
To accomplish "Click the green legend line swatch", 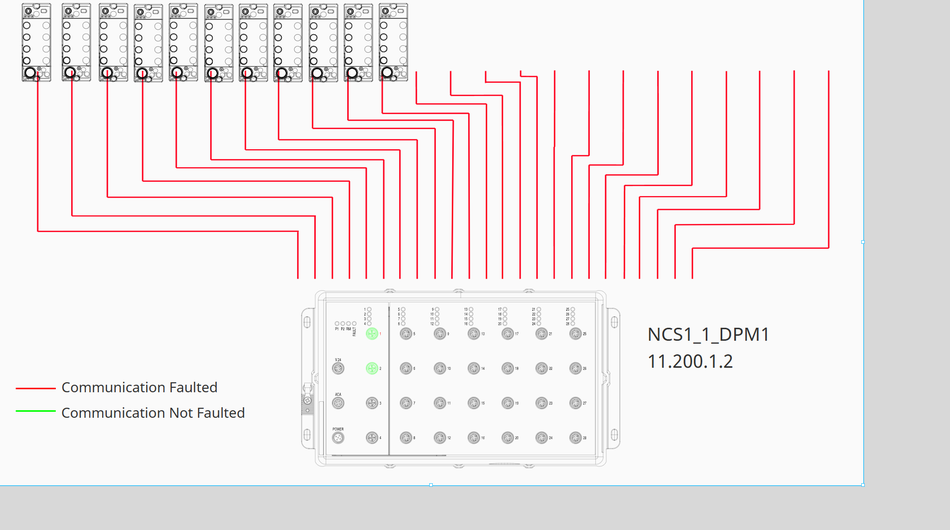I will [x=36, y=412].
